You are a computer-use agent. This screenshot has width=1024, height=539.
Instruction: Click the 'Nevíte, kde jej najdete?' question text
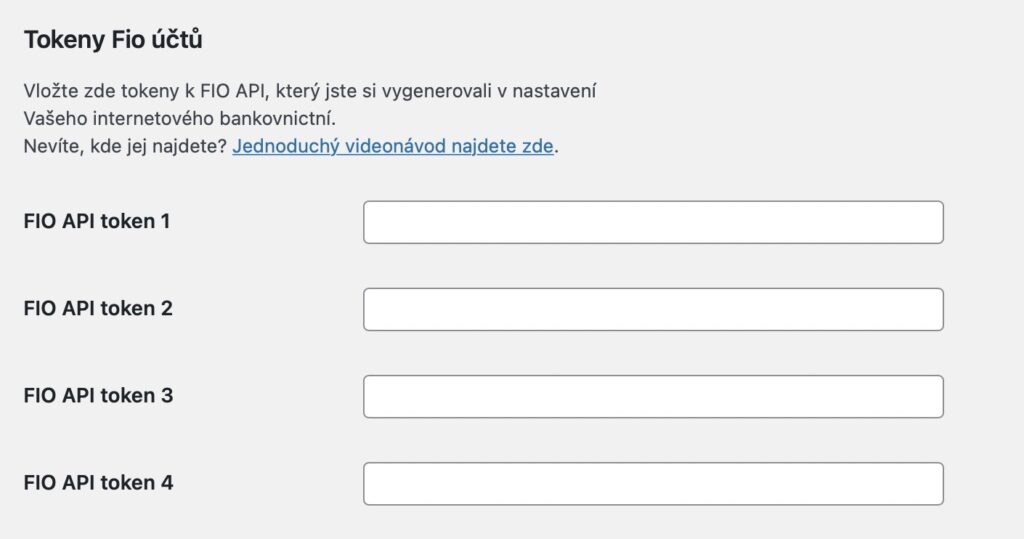click(x=125, y=146)
